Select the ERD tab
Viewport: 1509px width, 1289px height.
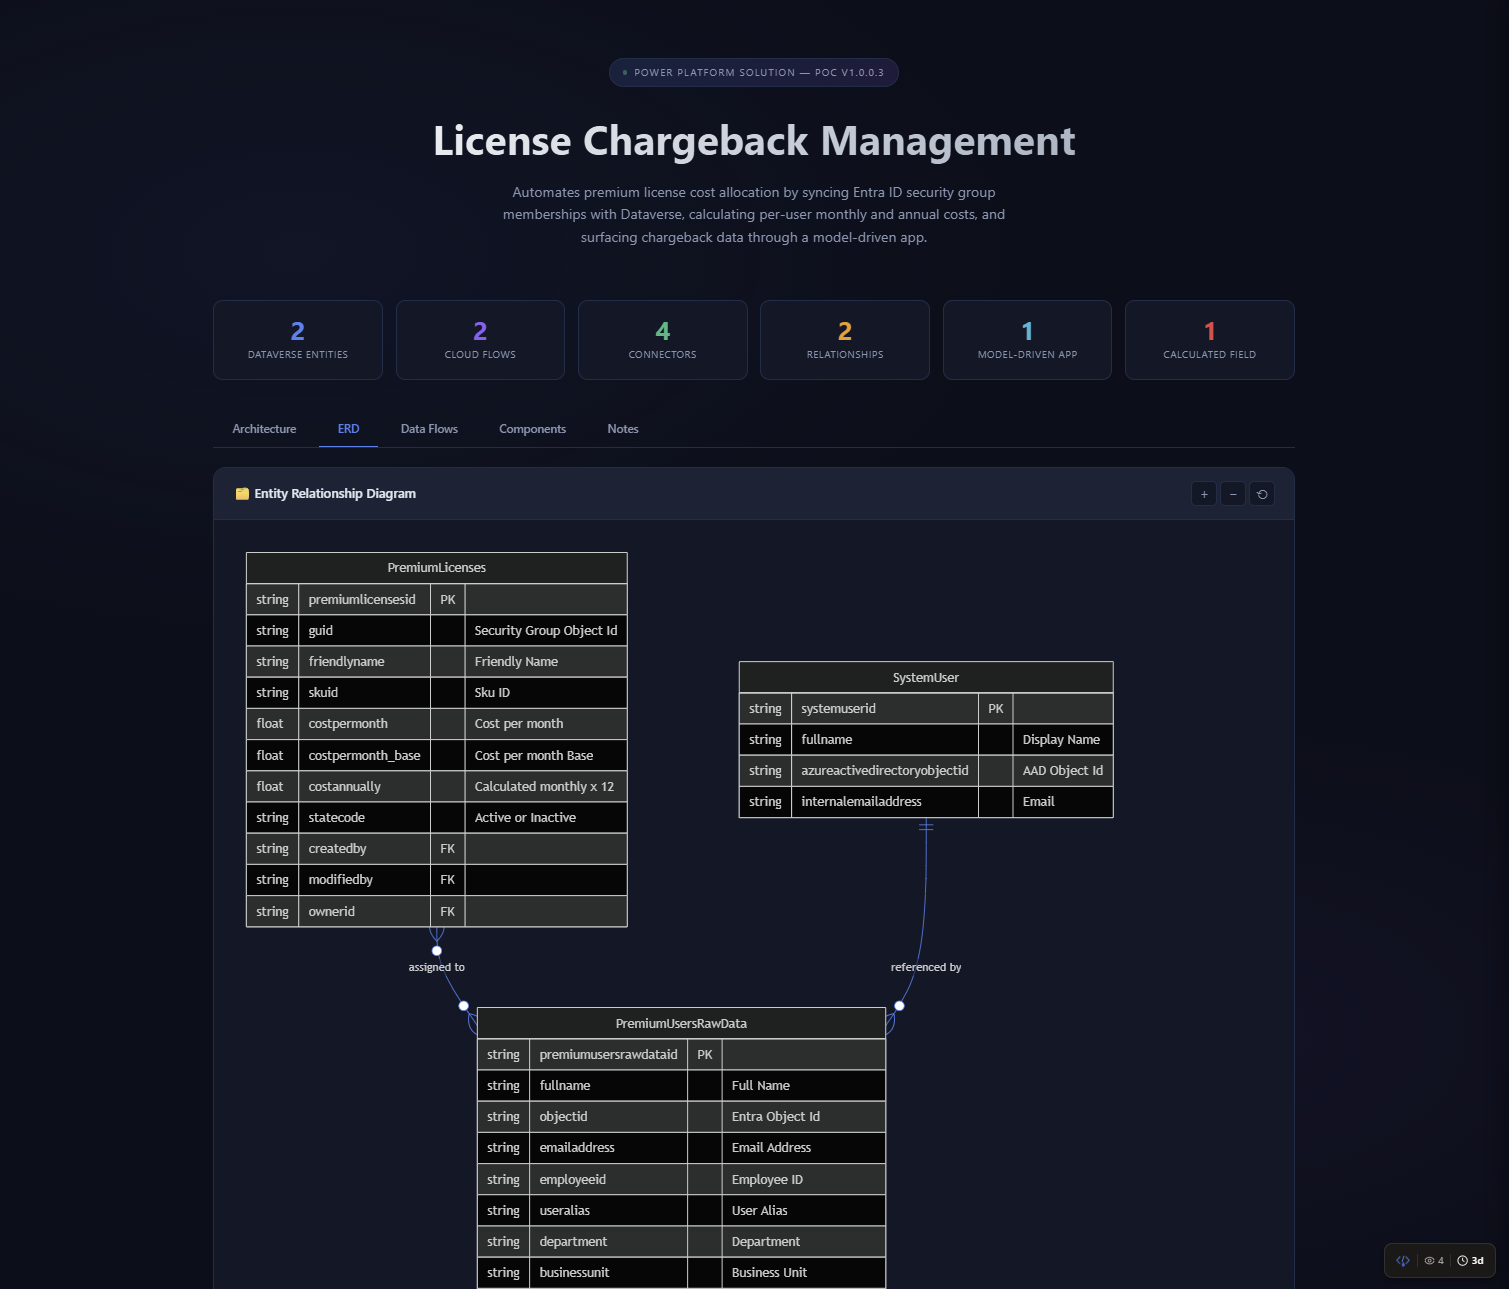(x=348, y=428)
